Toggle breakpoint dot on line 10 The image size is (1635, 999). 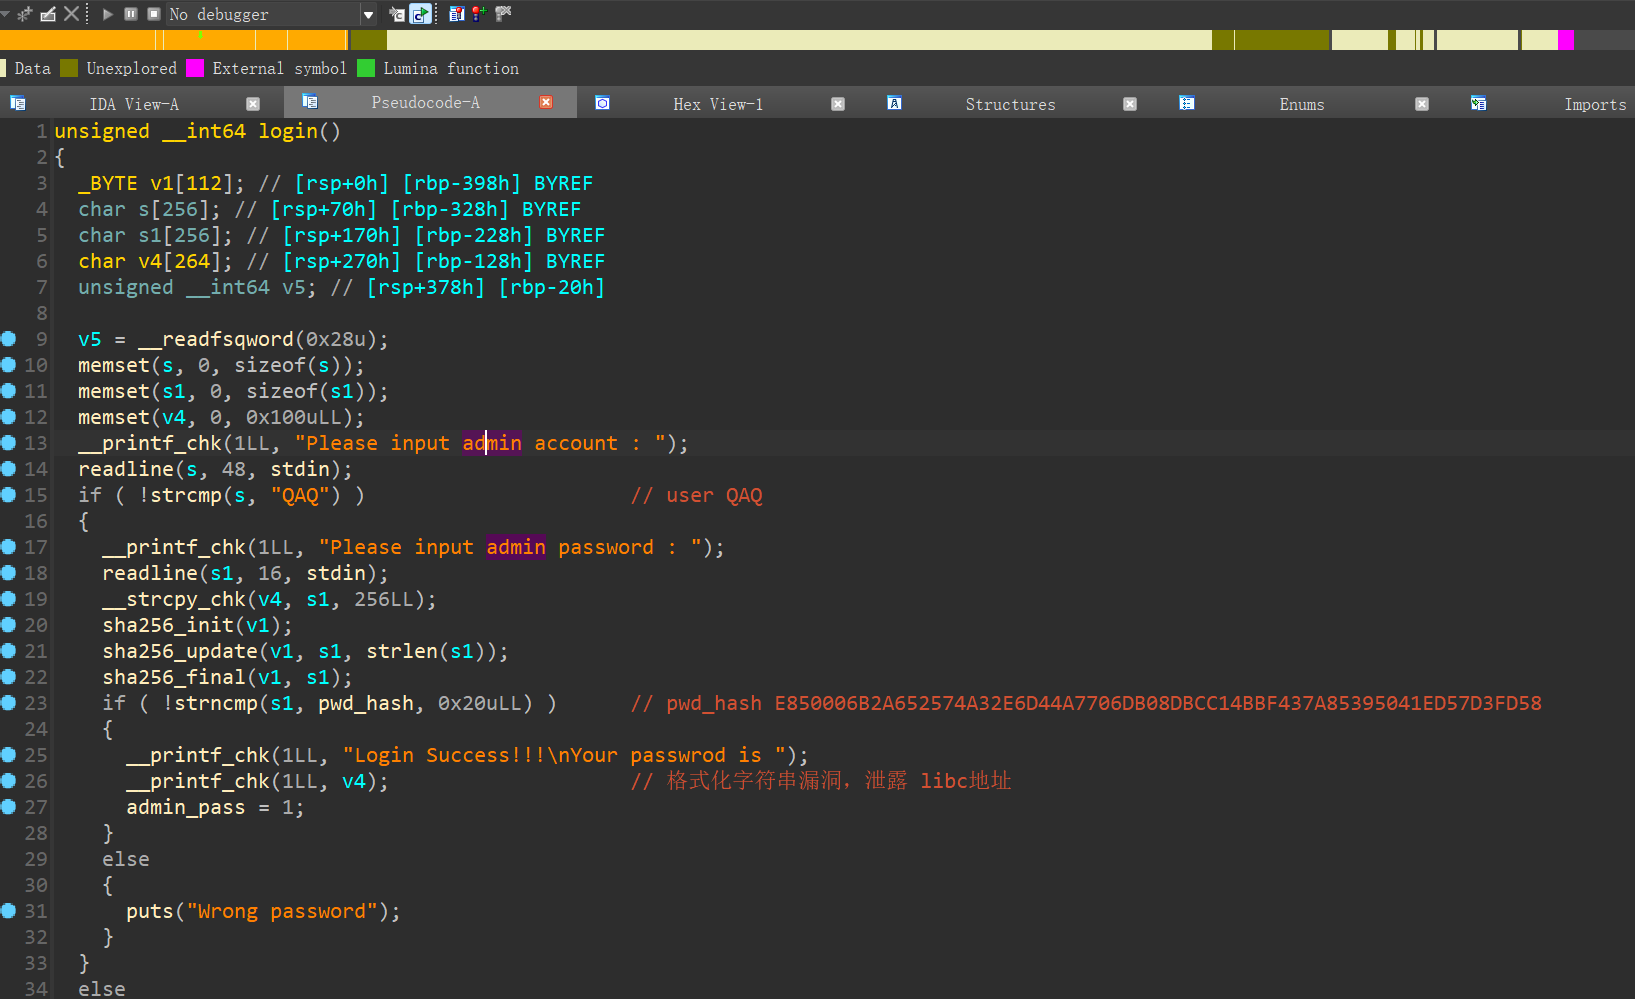(9, 365)
